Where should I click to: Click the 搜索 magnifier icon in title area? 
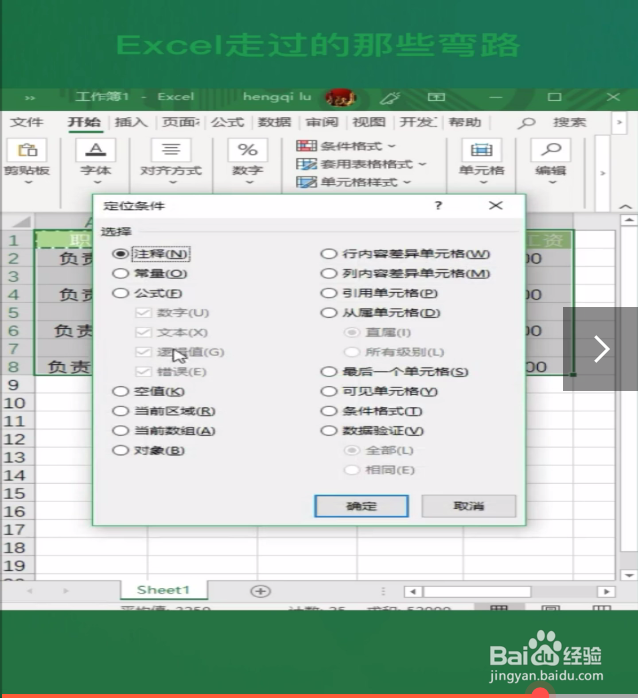tap(526, 122)
